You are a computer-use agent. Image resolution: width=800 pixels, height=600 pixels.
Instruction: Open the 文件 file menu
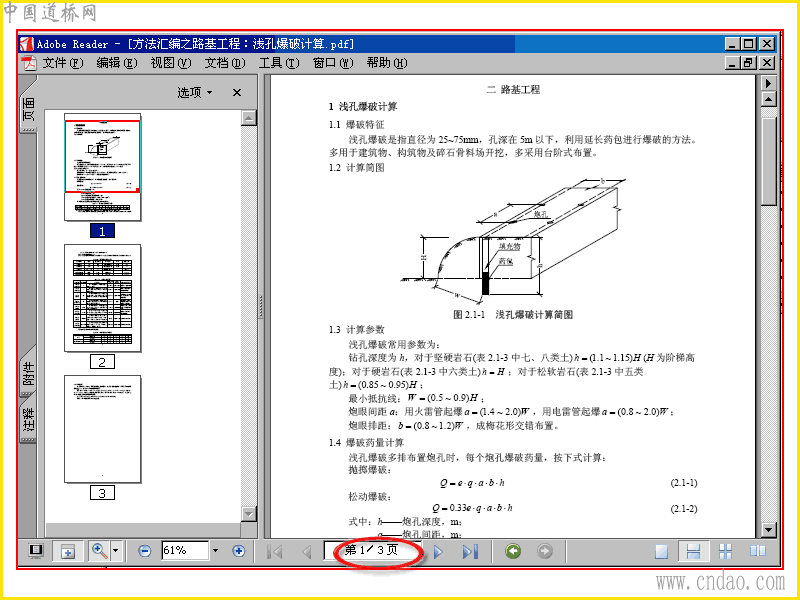coord(63,63)
